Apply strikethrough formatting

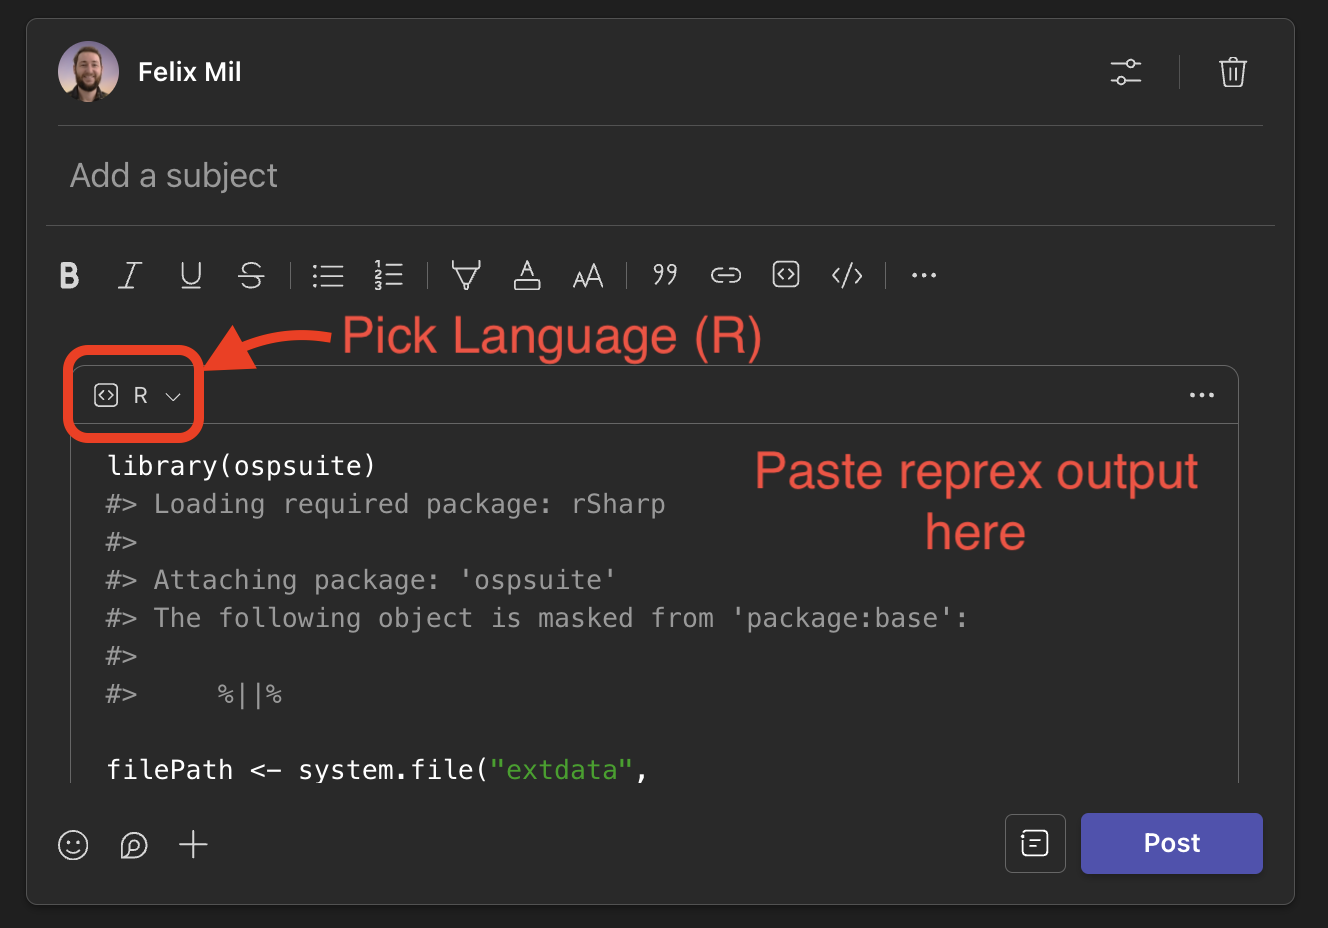pos(252,275)
